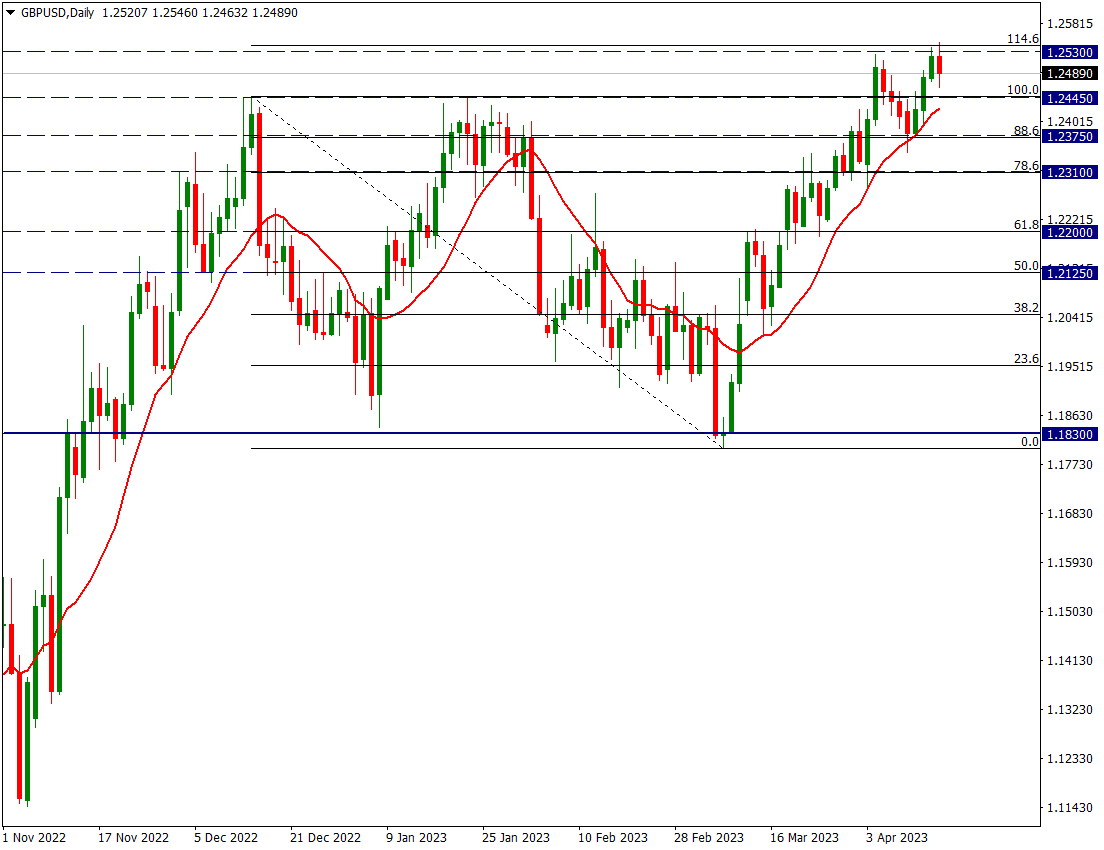Click the 1.13230 price axis value
Viewport: 1104px width, 850px height.
[1070, 709]
